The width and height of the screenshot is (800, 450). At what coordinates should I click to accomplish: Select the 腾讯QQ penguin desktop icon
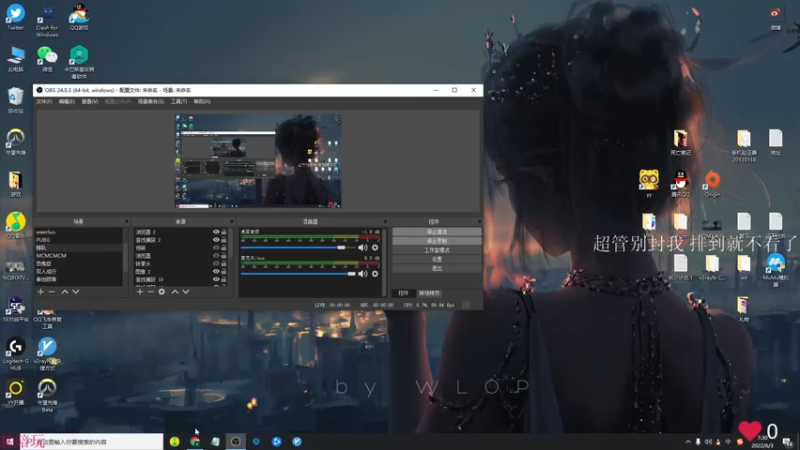[681, 184]
